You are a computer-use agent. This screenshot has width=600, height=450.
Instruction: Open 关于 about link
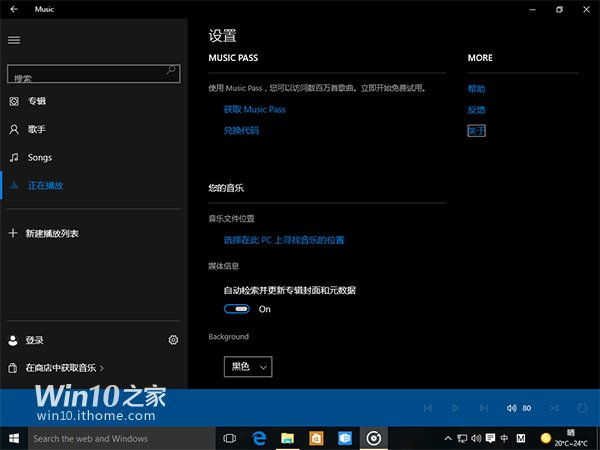pos(476,131)
